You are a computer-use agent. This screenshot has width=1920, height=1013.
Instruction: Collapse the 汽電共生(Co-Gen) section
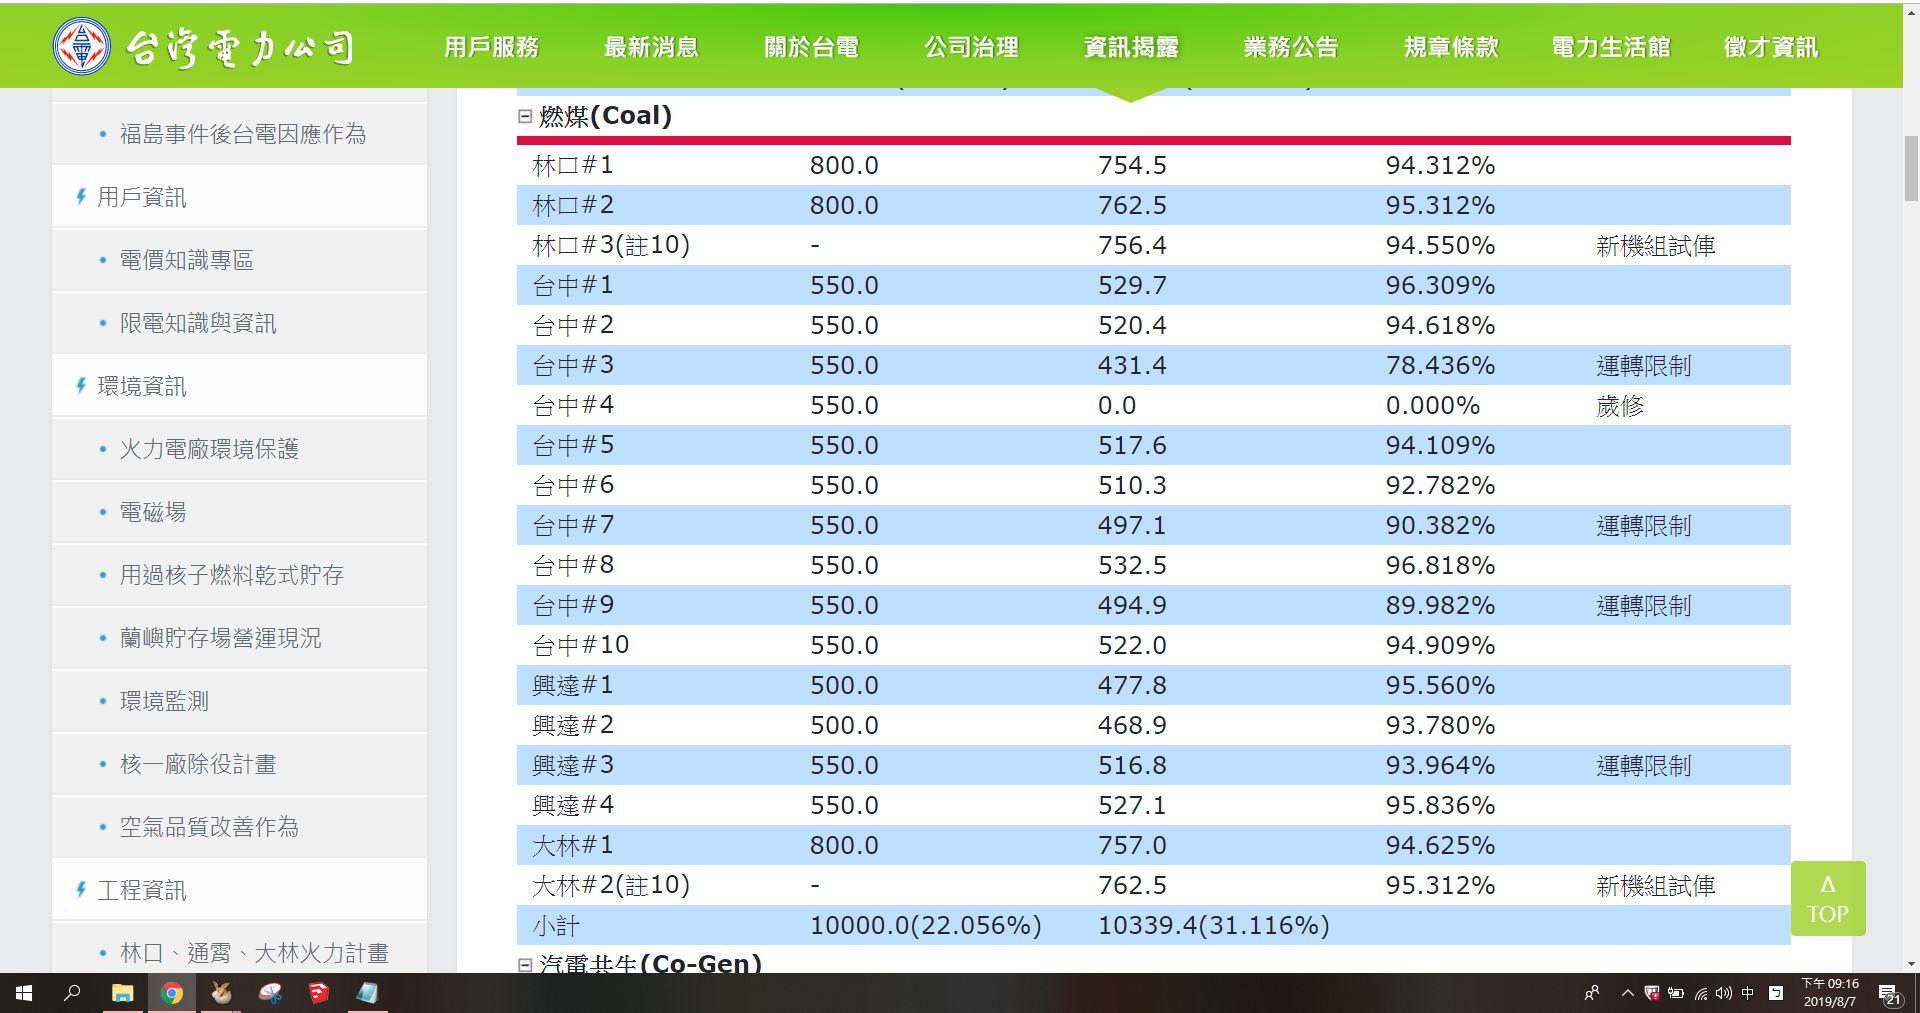pyautogui.click(x=525, y=964)
